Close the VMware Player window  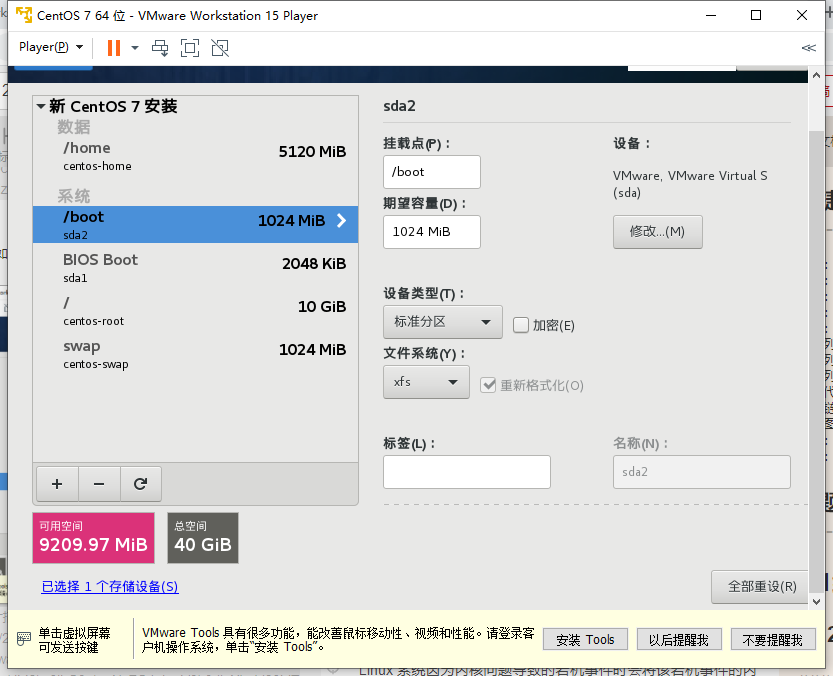coord(802,15)
